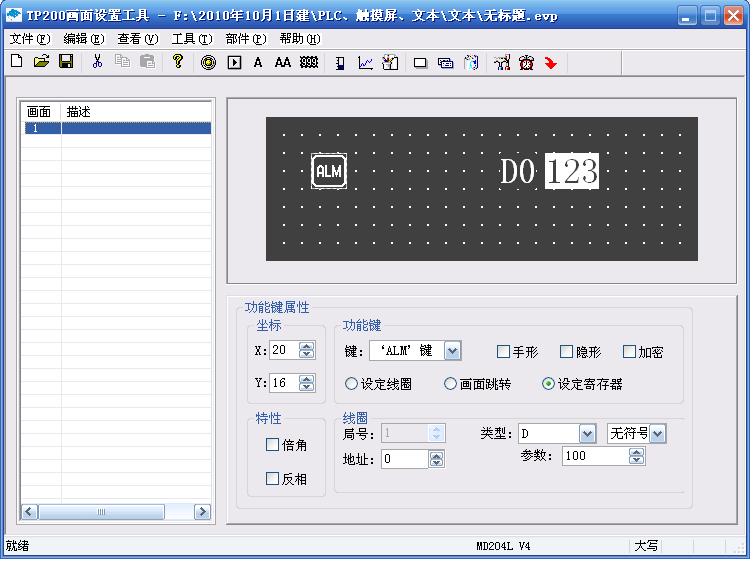
Task: Click the alarm clock toolbar icon
Action: click(x=526, y=62)
